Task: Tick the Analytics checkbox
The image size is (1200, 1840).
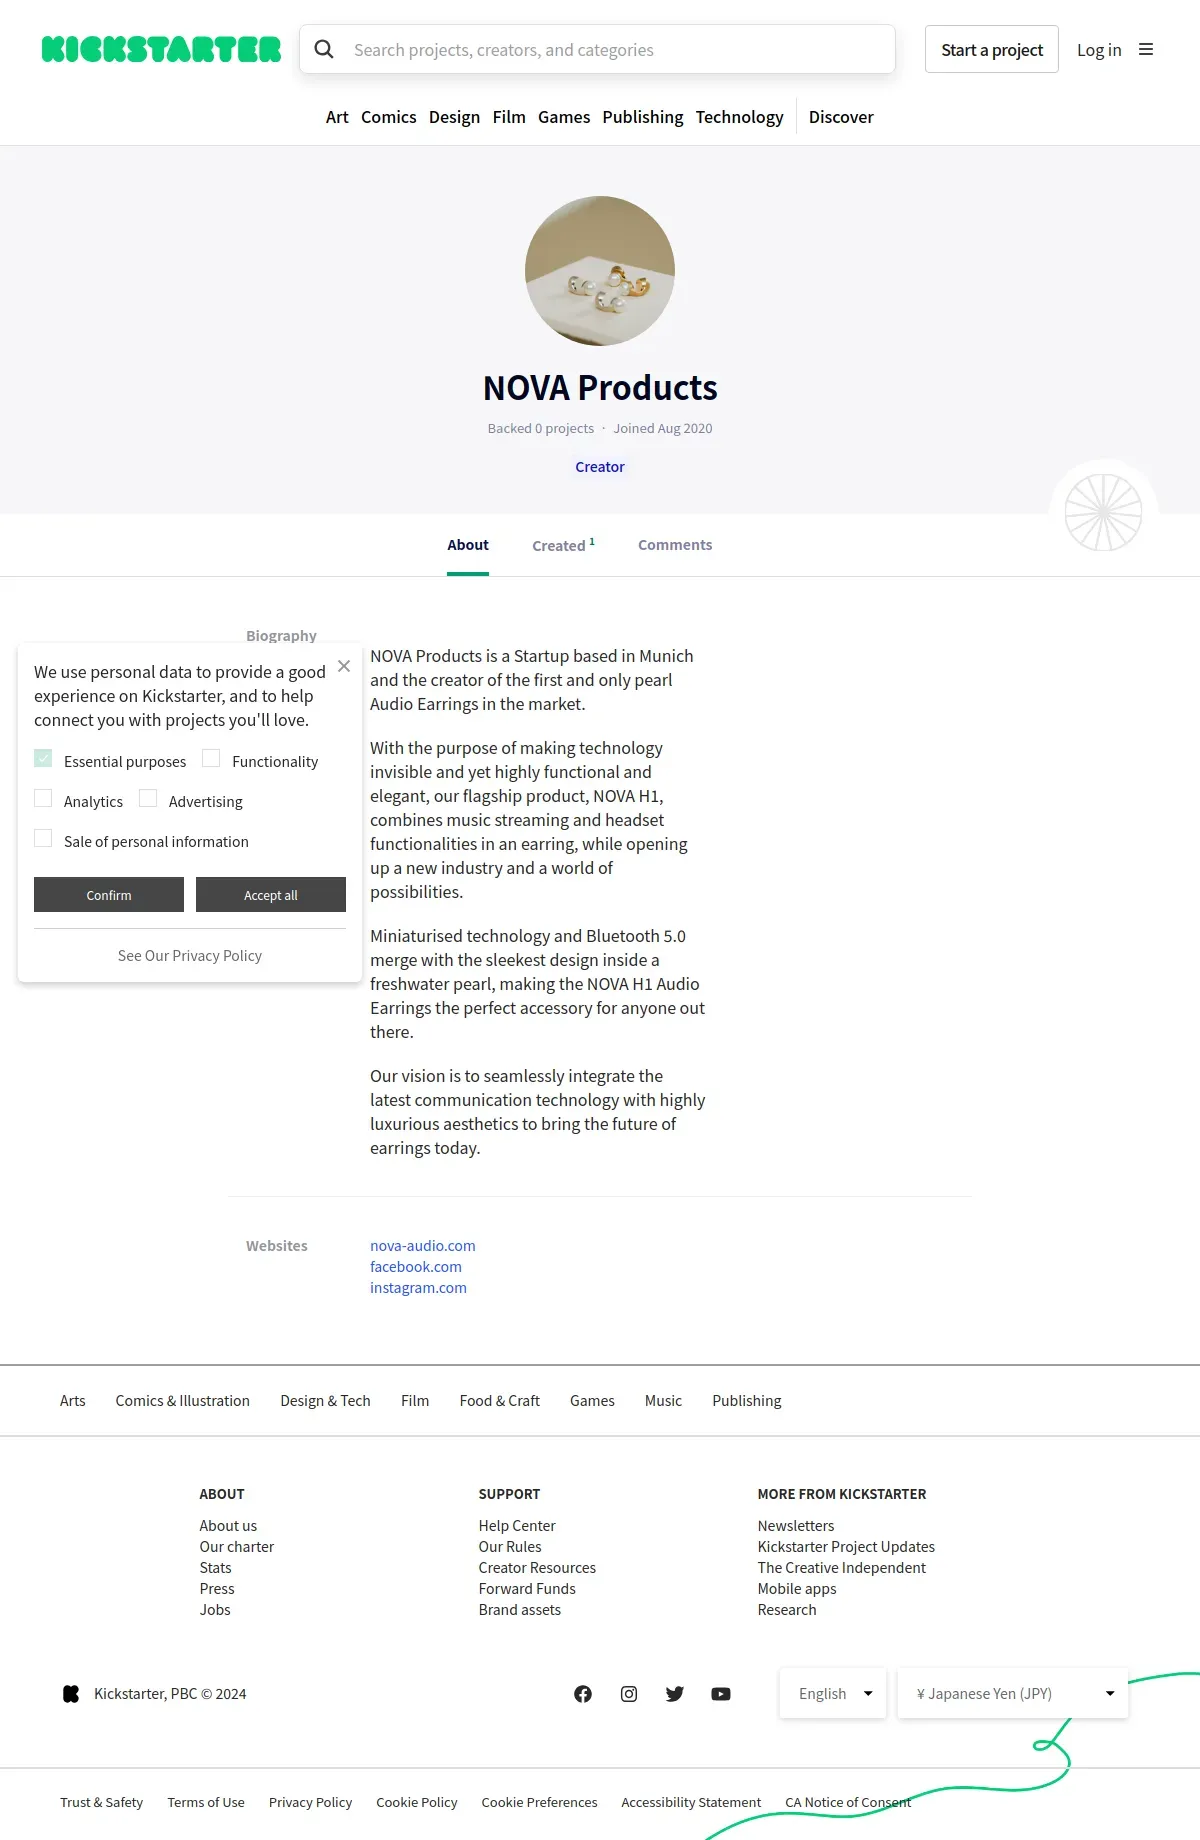Action: coord(43,799)
